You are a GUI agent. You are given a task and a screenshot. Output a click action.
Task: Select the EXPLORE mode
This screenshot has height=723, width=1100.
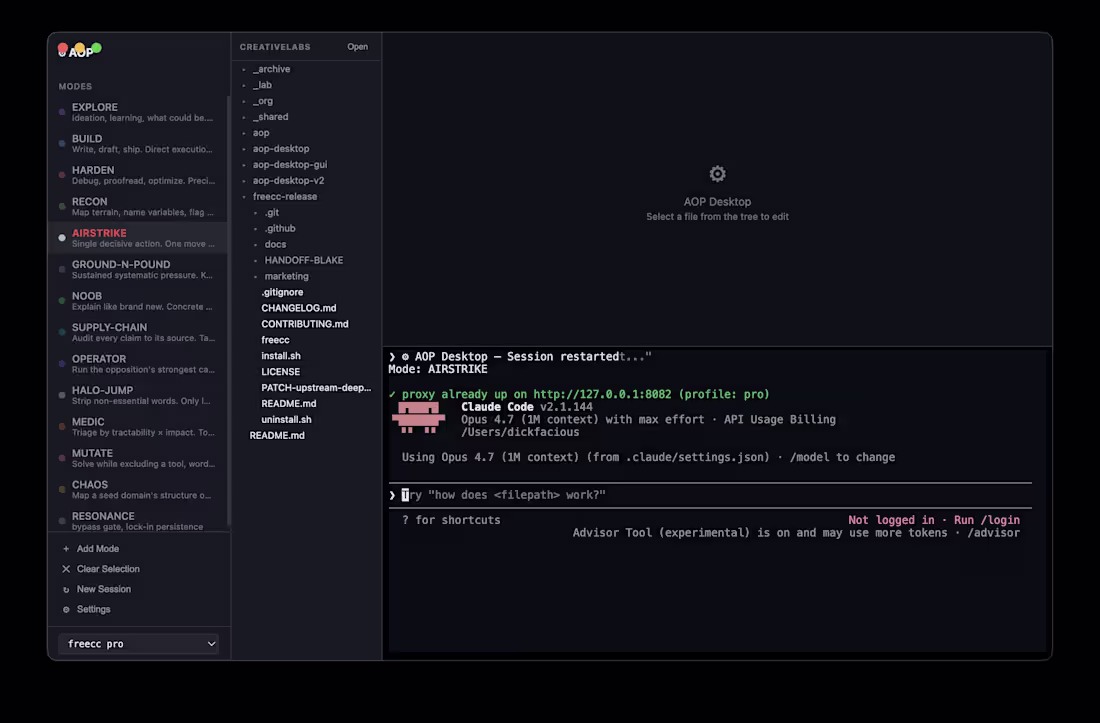(x=138, y=112)
